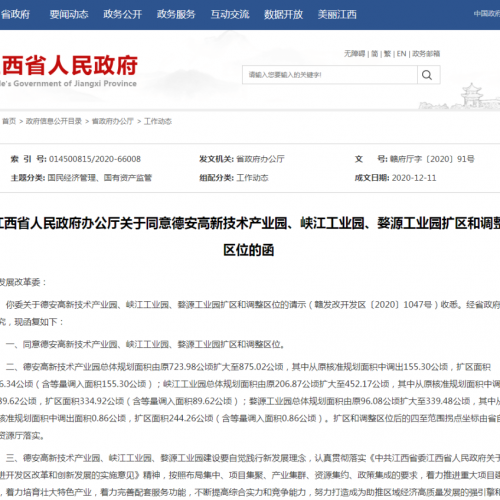Click the 江西省人民政府 site logo

[69, 71]
